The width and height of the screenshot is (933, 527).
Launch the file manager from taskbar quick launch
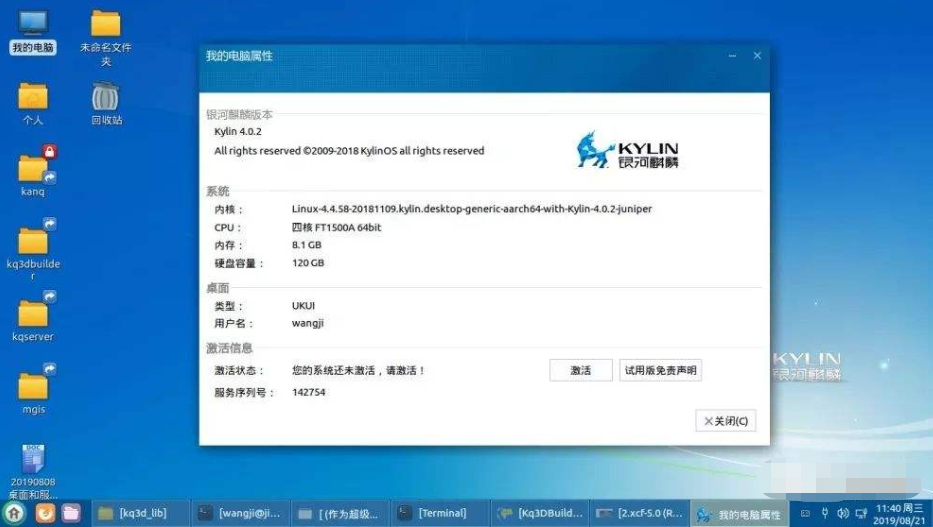[x=71, y=513]
